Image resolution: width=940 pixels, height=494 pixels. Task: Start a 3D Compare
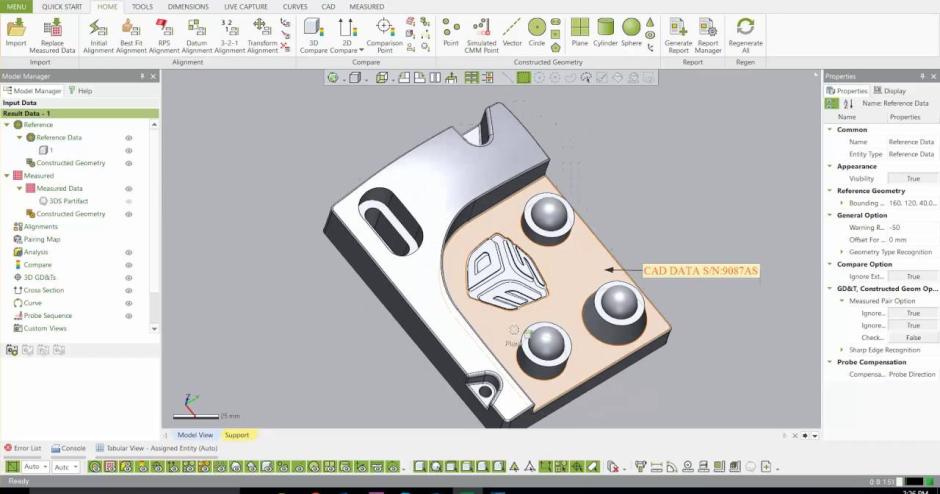pyautogui.click(x=314, y=35)
